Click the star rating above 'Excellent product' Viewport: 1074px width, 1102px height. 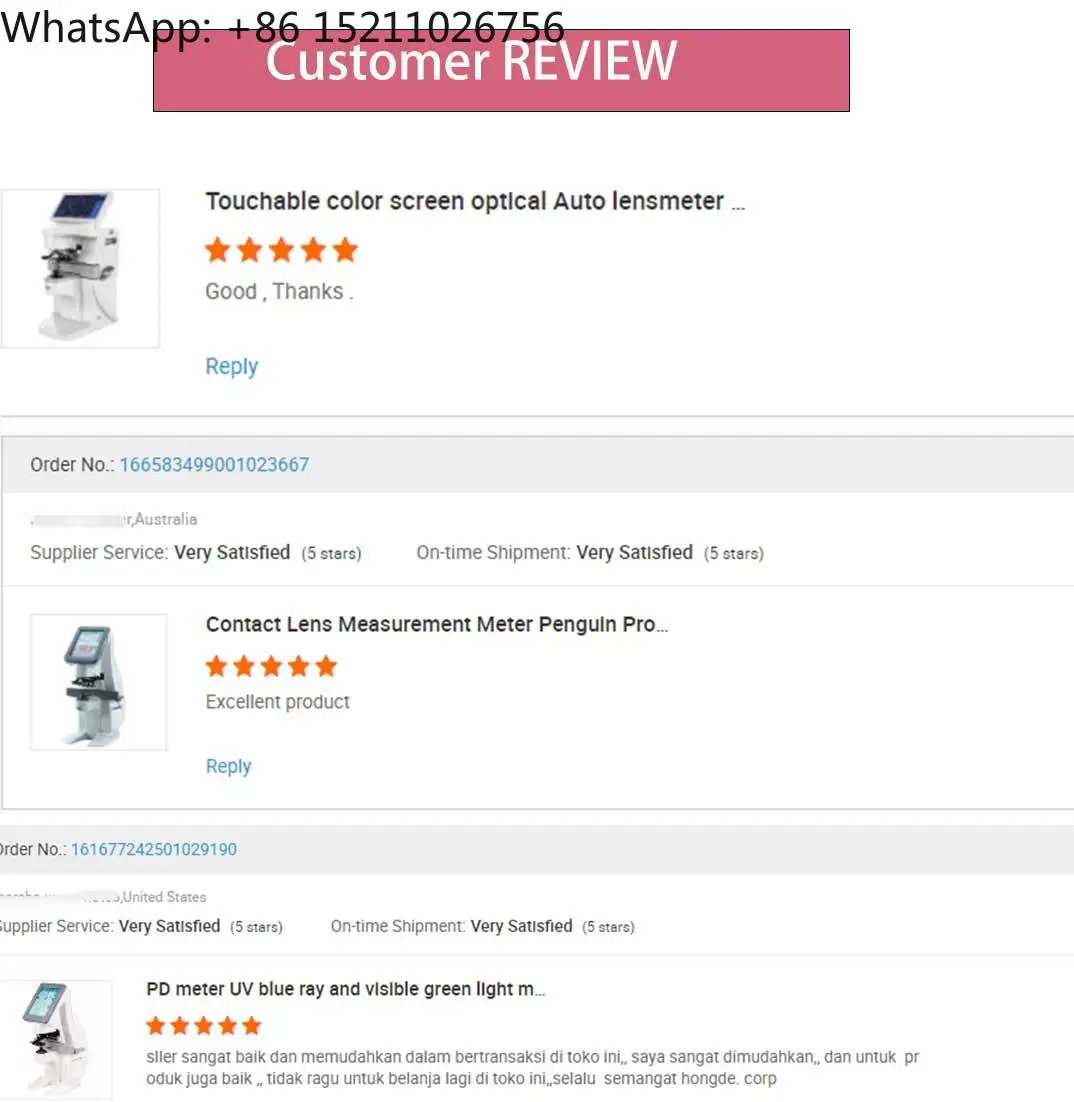point(271,666)
